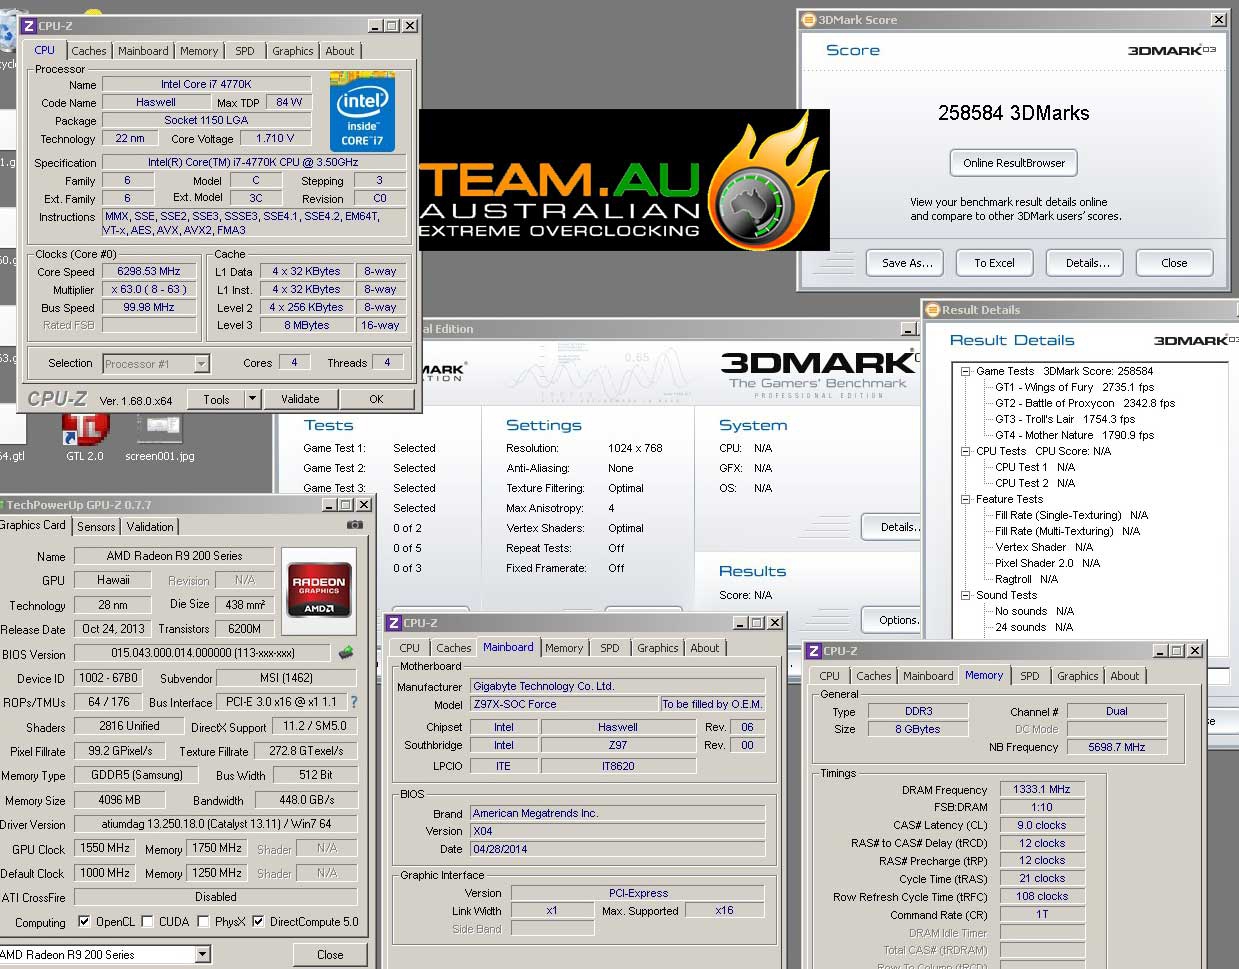The image size is (1239, 969).
Task: Select the Ragtroll tree row
Action: (1026, 579)
